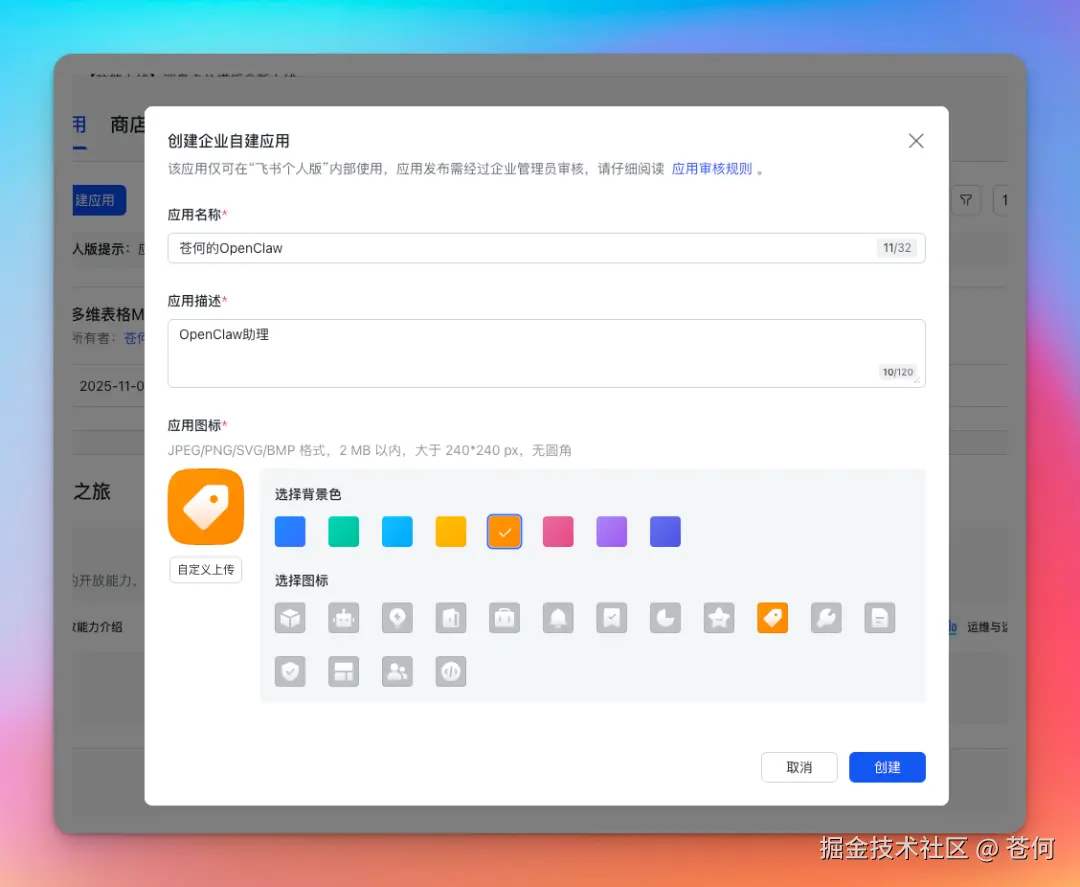1080x887 pixels.
Task: Select the currently highlighted tag icon
Action: (x=772, y=618)
